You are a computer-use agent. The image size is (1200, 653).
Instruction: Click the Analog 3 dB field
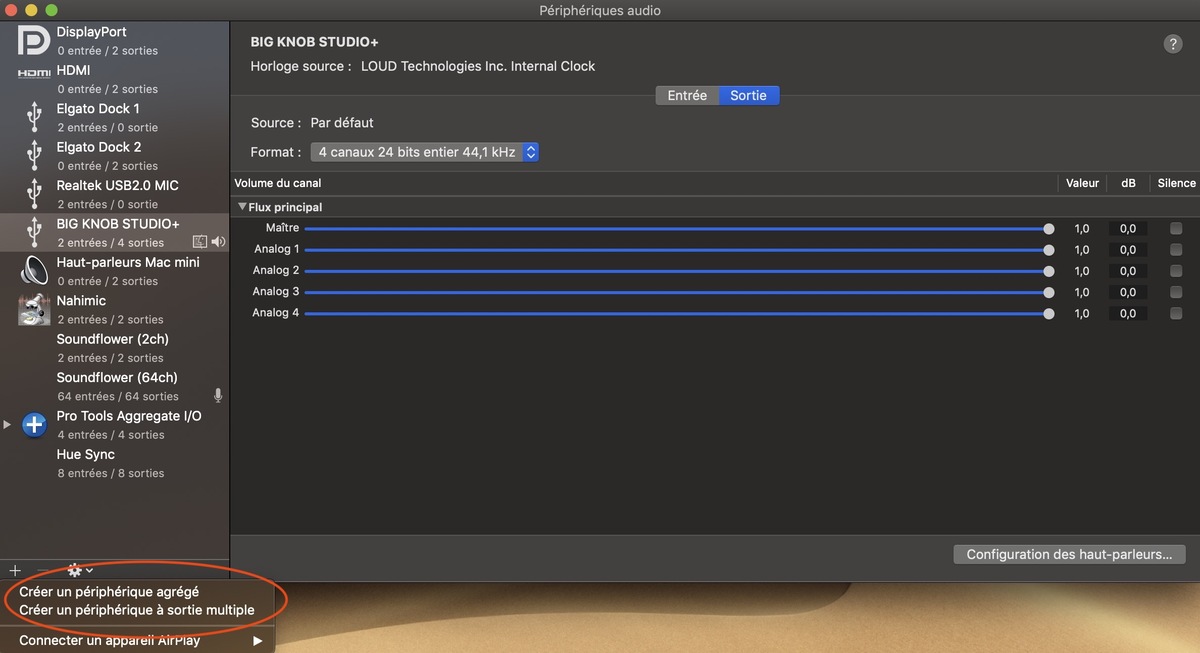[1128, 292]
